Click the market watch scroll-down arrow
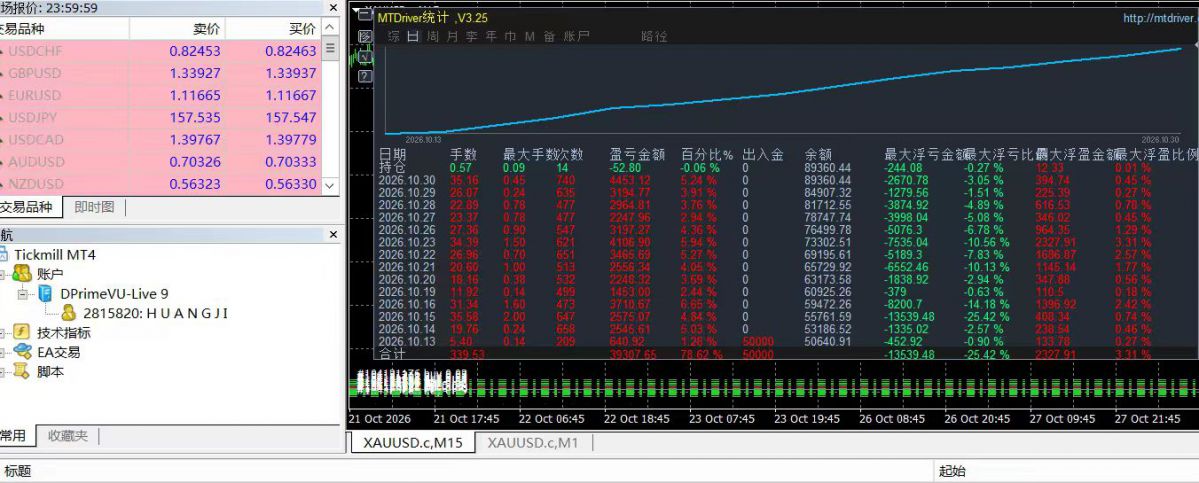Viewport: 1199px width, 483px height. (330, 185)
